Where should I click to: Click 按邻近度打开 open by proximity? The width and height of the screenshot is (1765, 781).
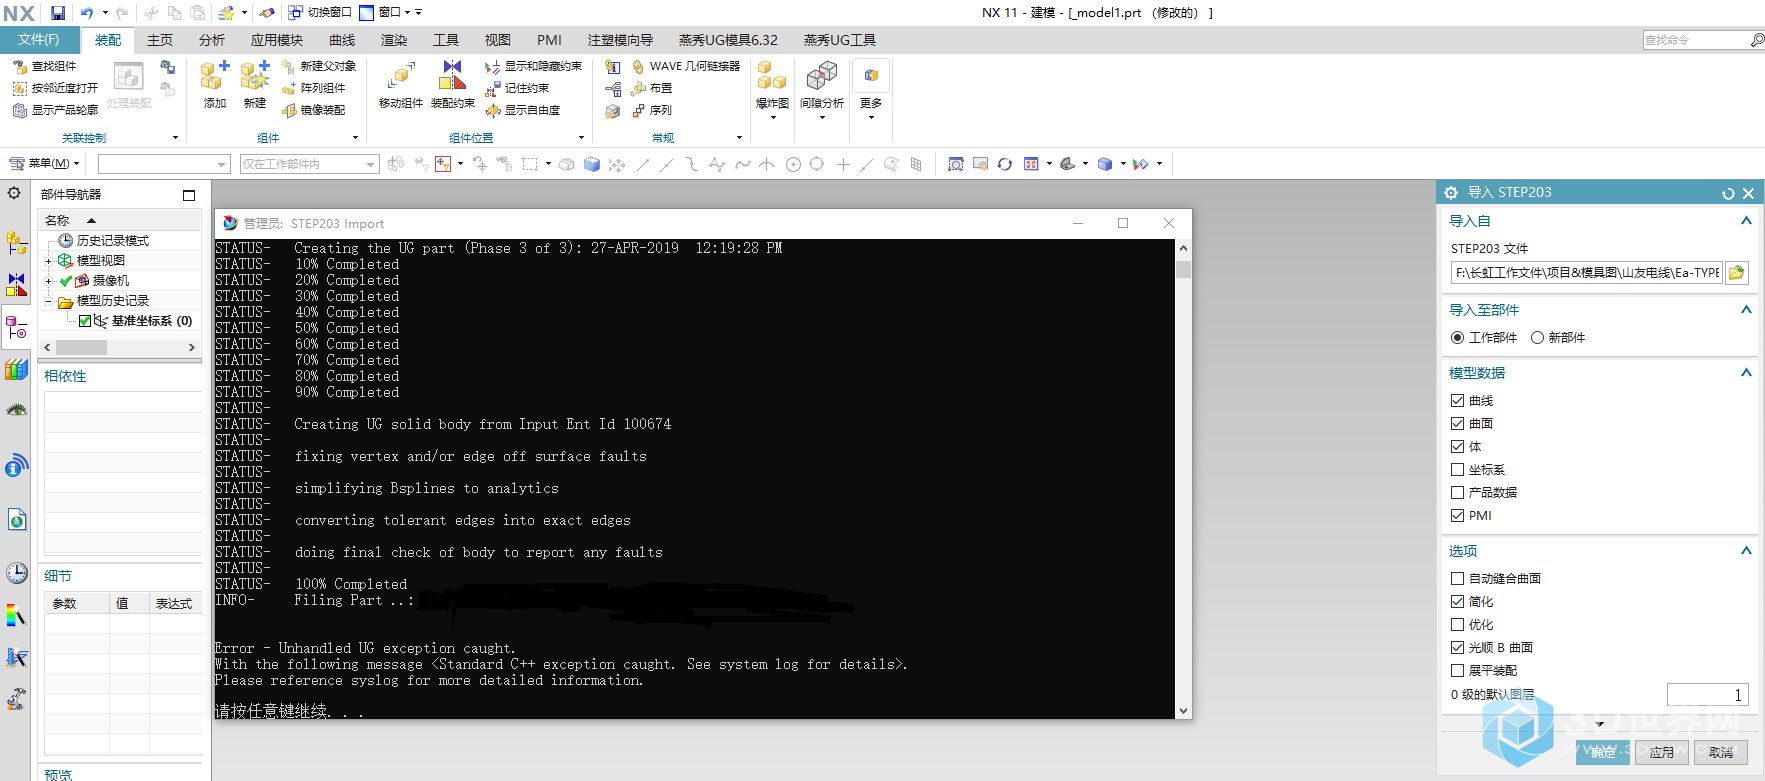pos(55,88)
